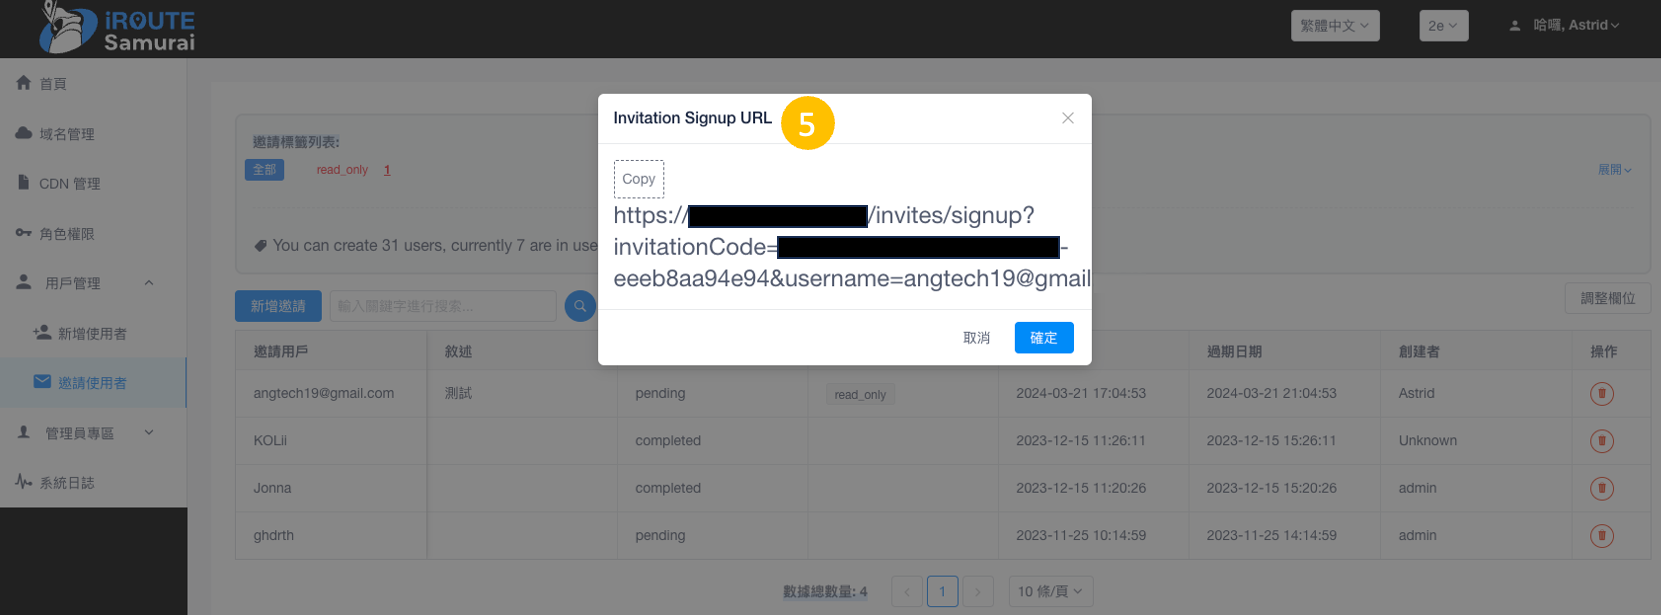Delete the angtech19@gmail.com invitation
Viewport: 1661px width, 615px height.
click(1601, 394)
